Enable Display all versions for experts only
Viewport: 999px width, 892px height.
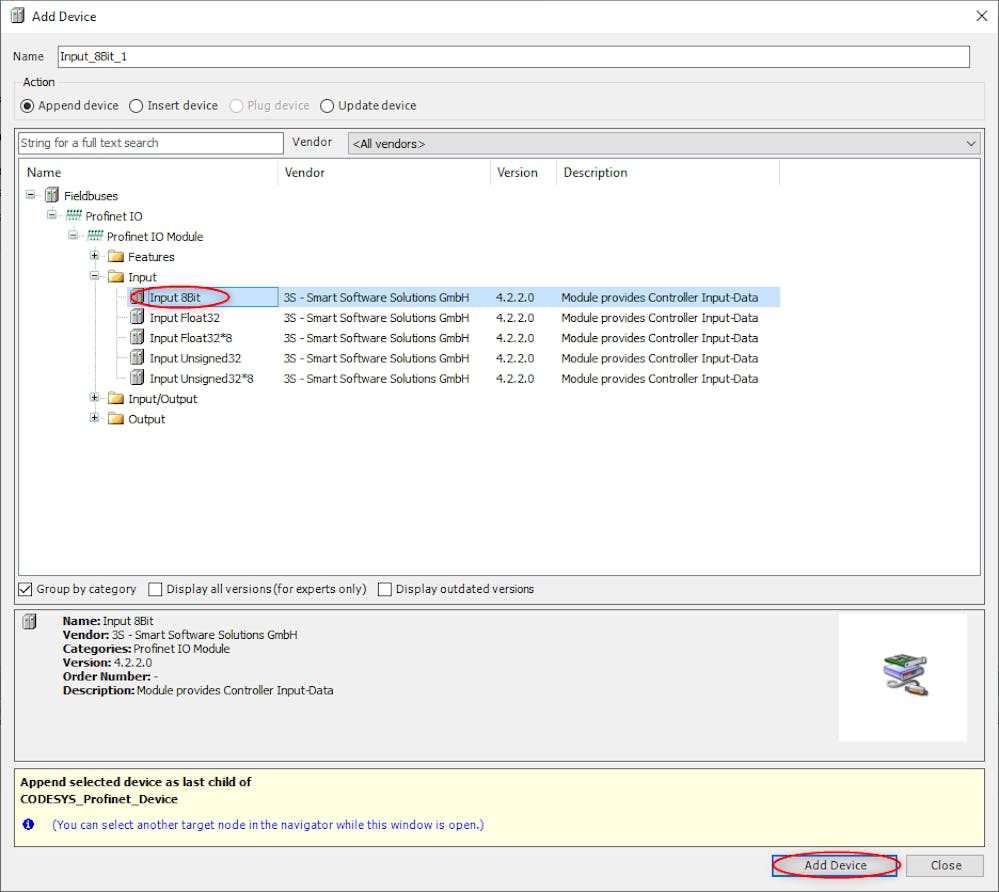click(155, 589)
